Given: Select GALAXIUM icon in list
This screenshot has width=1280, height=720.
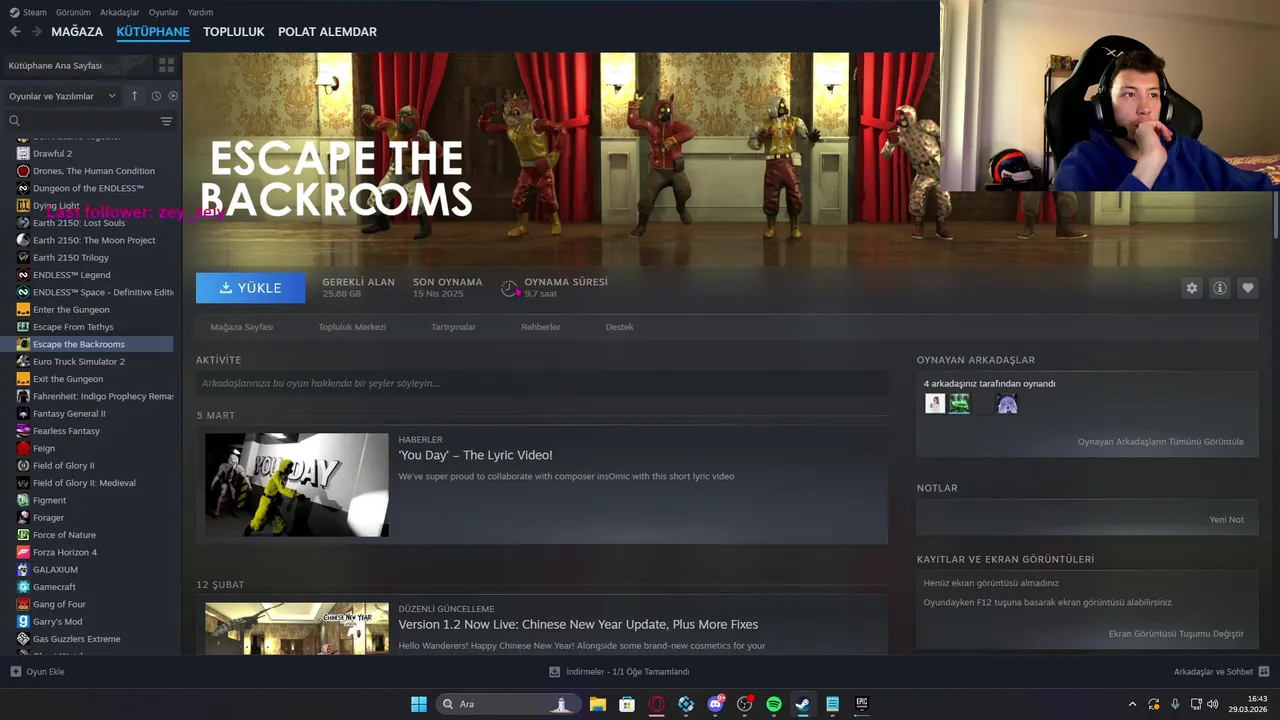Looking at the screenshot, I should [x=23, y=570].
